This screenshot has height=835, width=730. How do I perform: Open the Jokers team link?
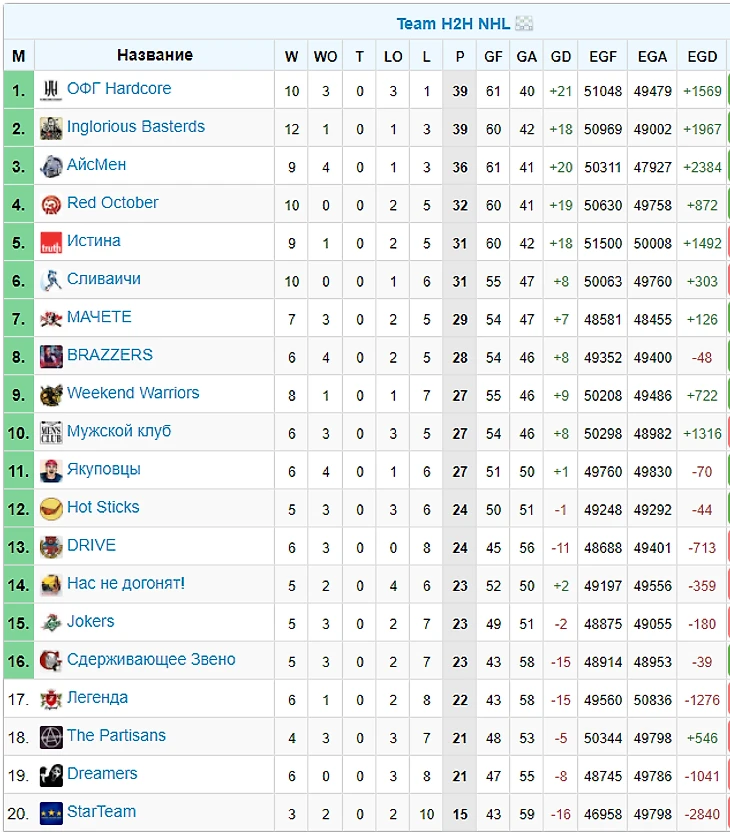tap(91, 621)
